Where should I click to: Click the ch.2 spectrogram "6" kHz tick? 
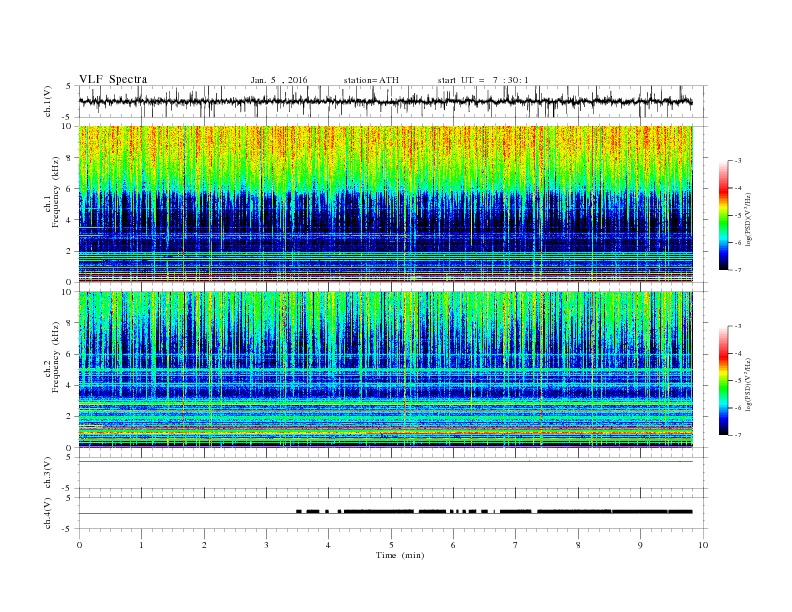pos(69,354)
